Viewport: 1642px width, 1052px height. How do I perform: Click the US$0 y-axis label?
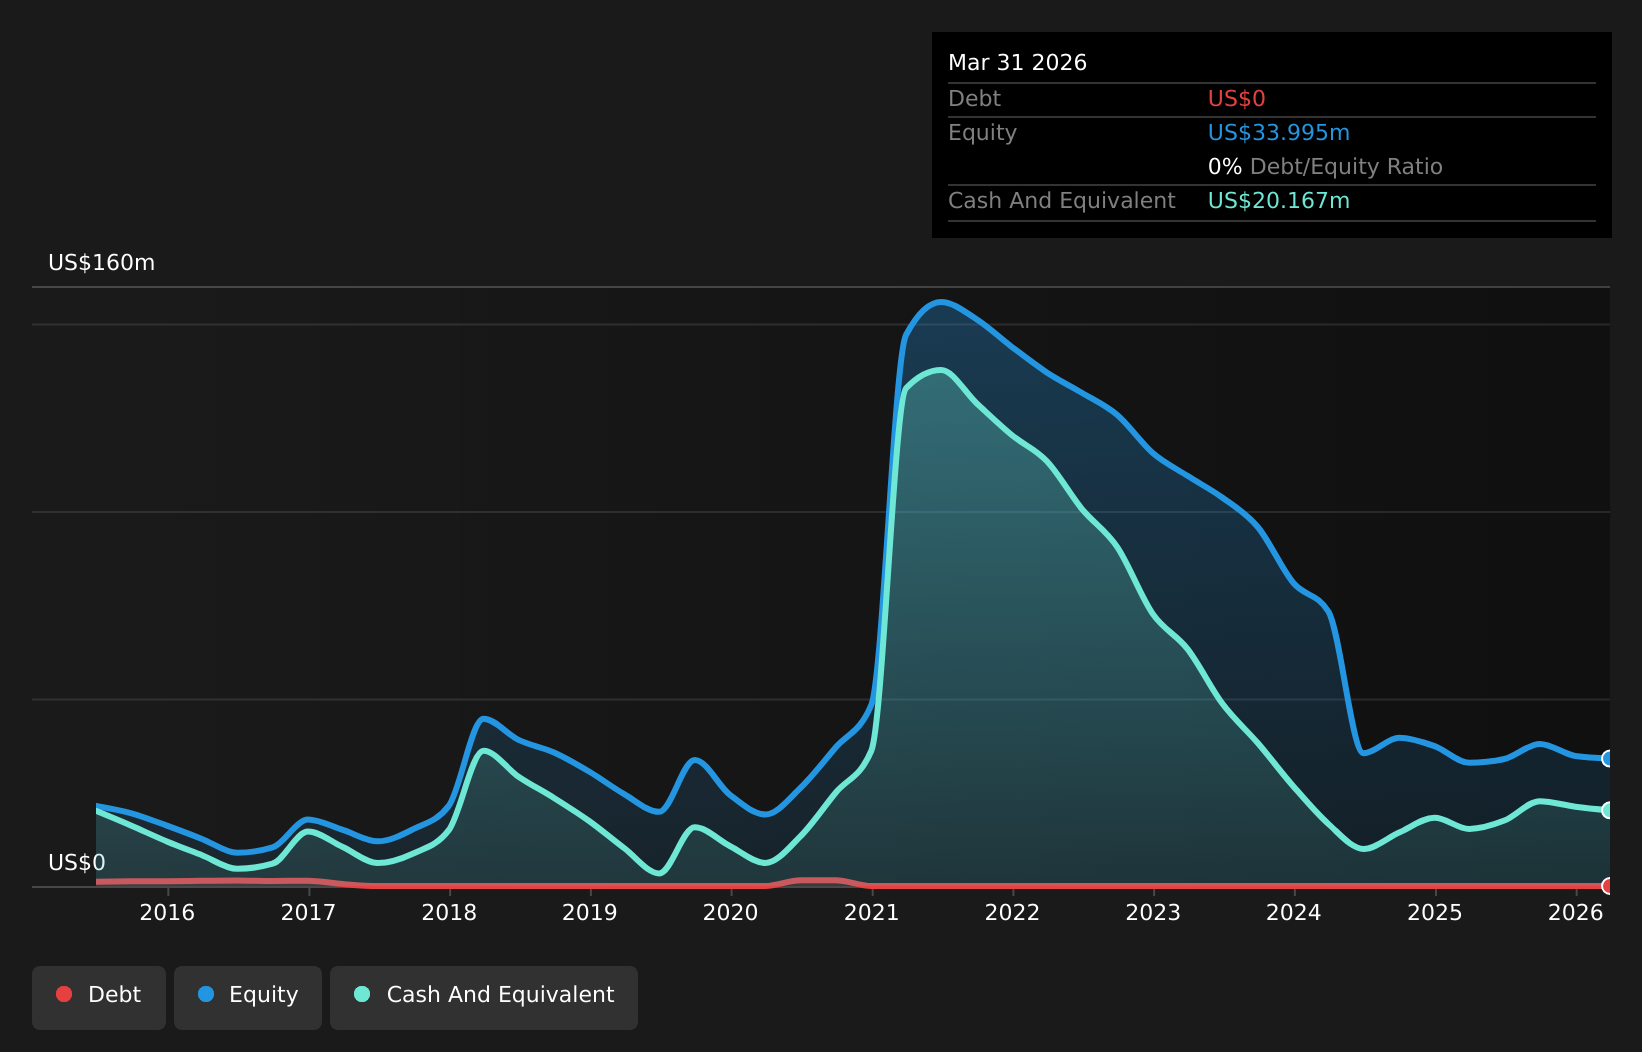point(77,863)
